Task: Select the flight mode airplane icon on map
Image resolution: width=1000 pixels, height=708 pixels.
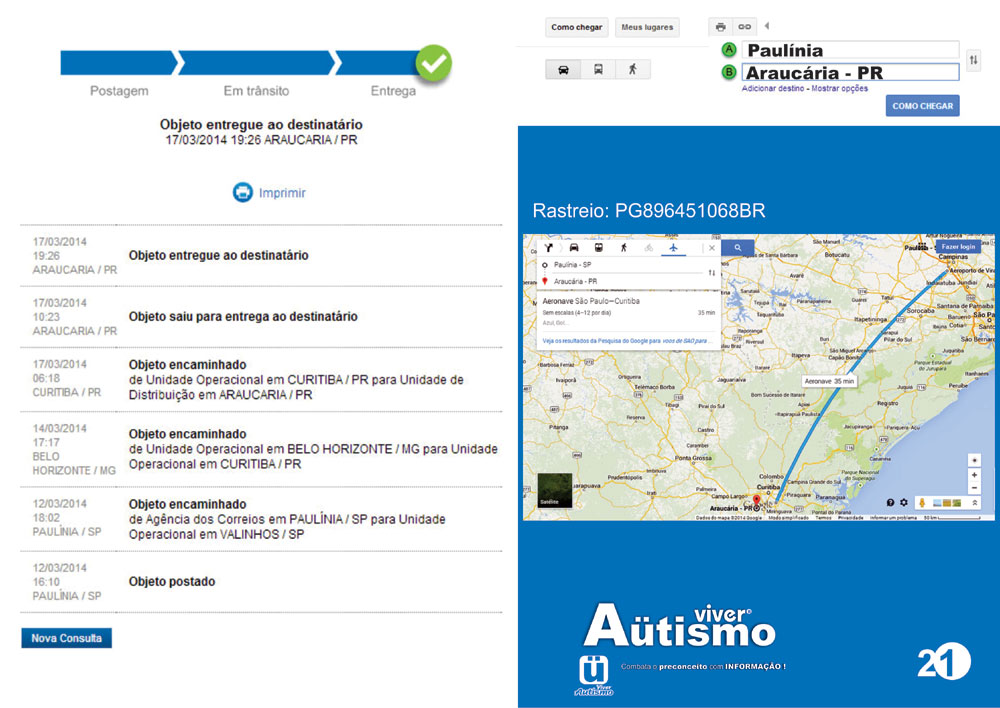Action: tap(673, 247)
